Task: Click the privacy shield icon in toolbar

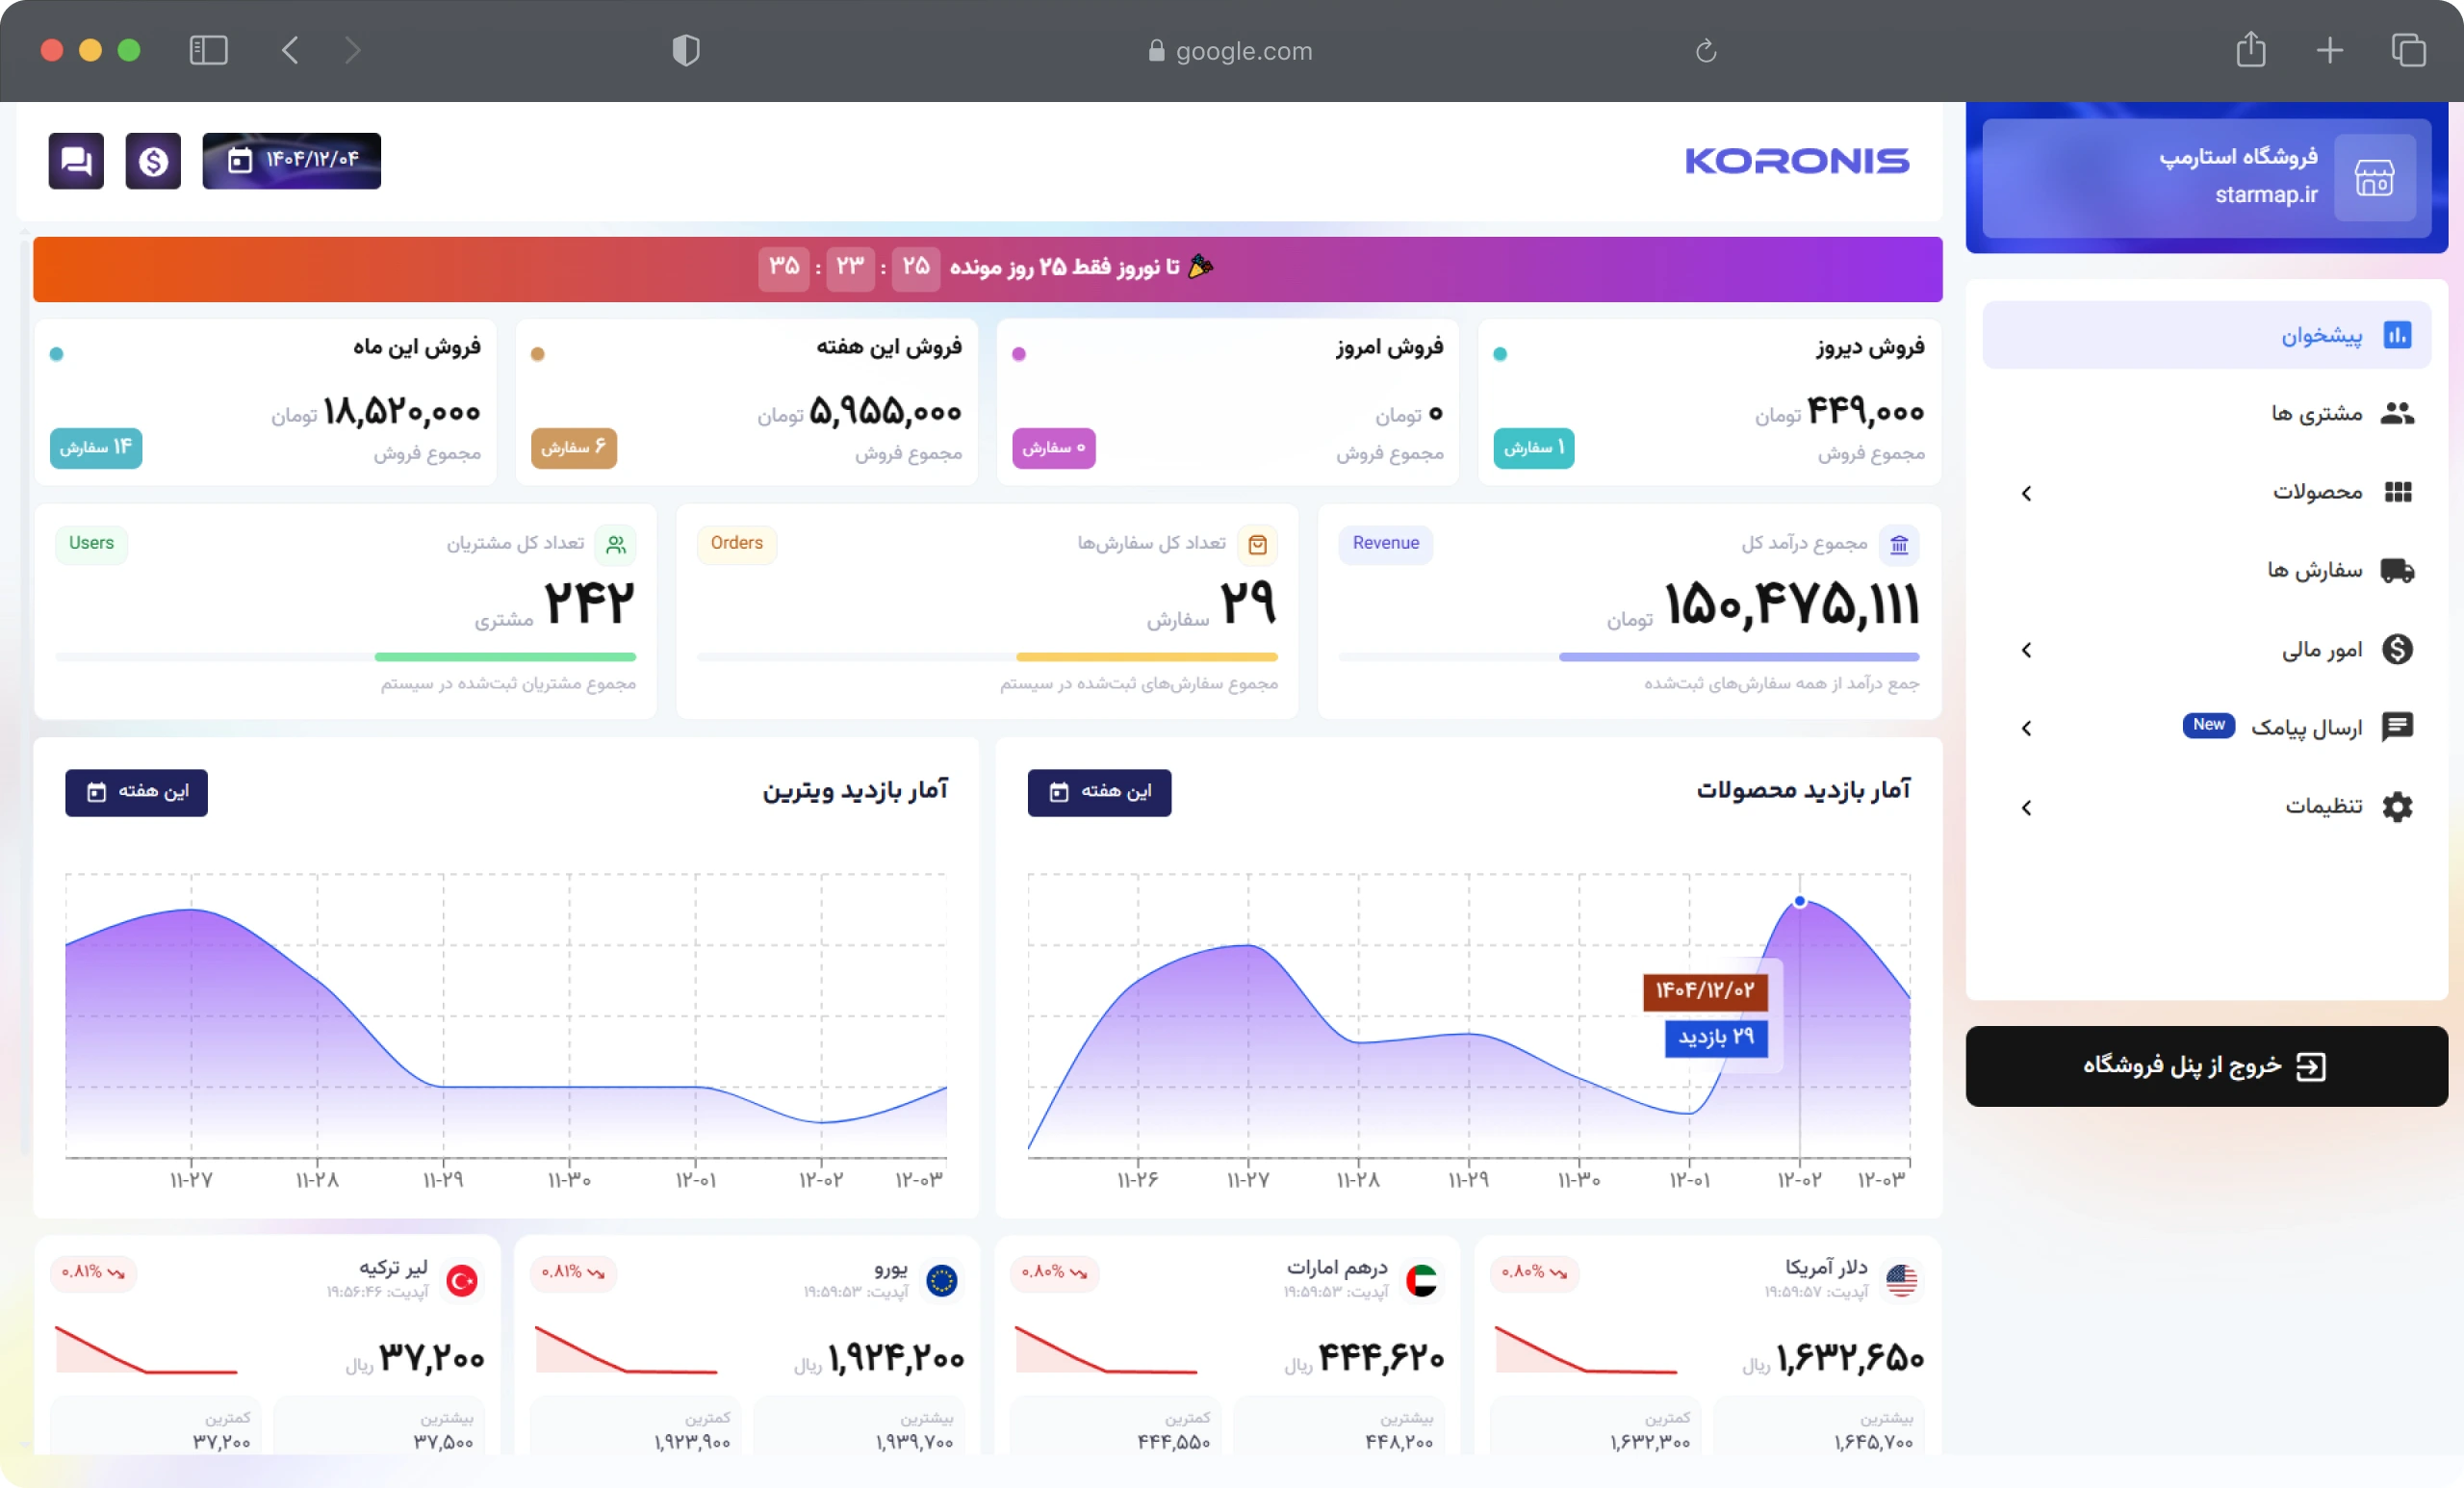Action: [x=685, y=50]
